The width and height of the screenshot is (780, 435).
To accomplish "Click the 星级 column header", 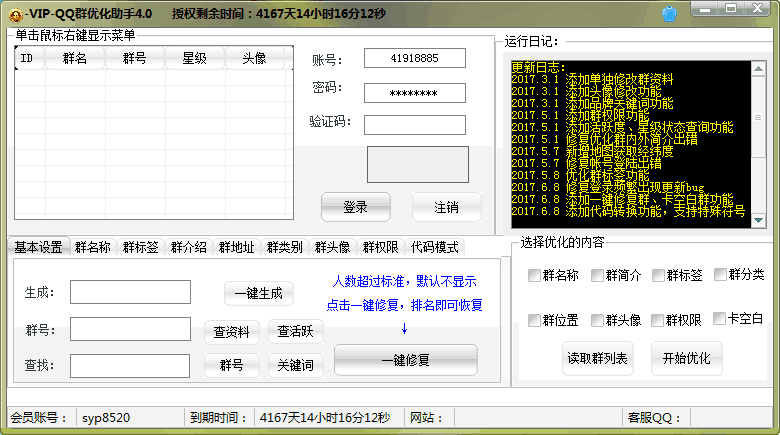I will coord(195,58).
